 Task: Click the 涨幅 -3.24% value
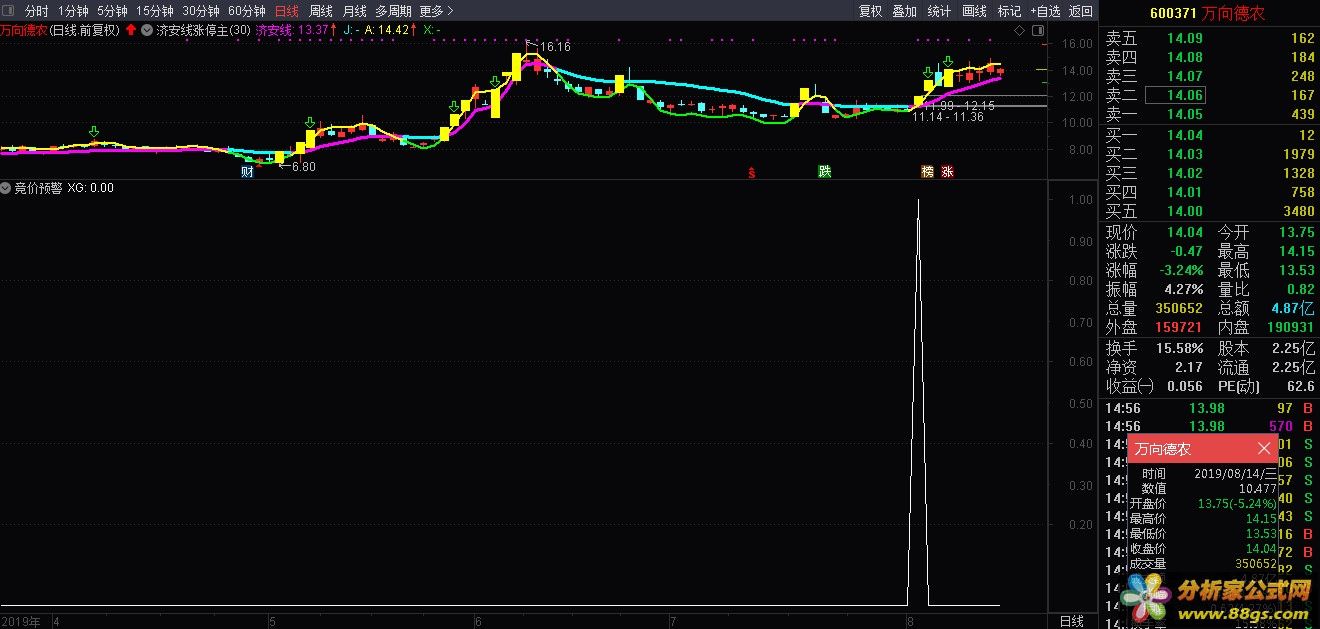click(x=1181, y=270)
